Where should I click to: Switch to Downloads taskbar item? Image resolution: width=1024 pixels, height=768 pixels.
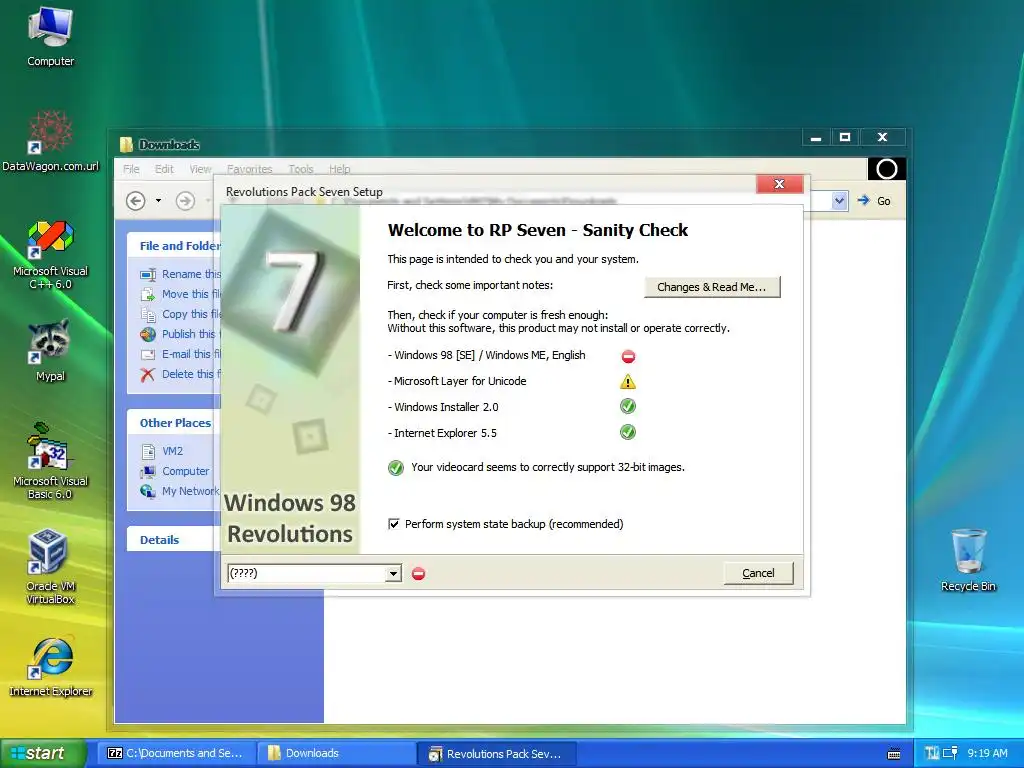coord(337,754)
